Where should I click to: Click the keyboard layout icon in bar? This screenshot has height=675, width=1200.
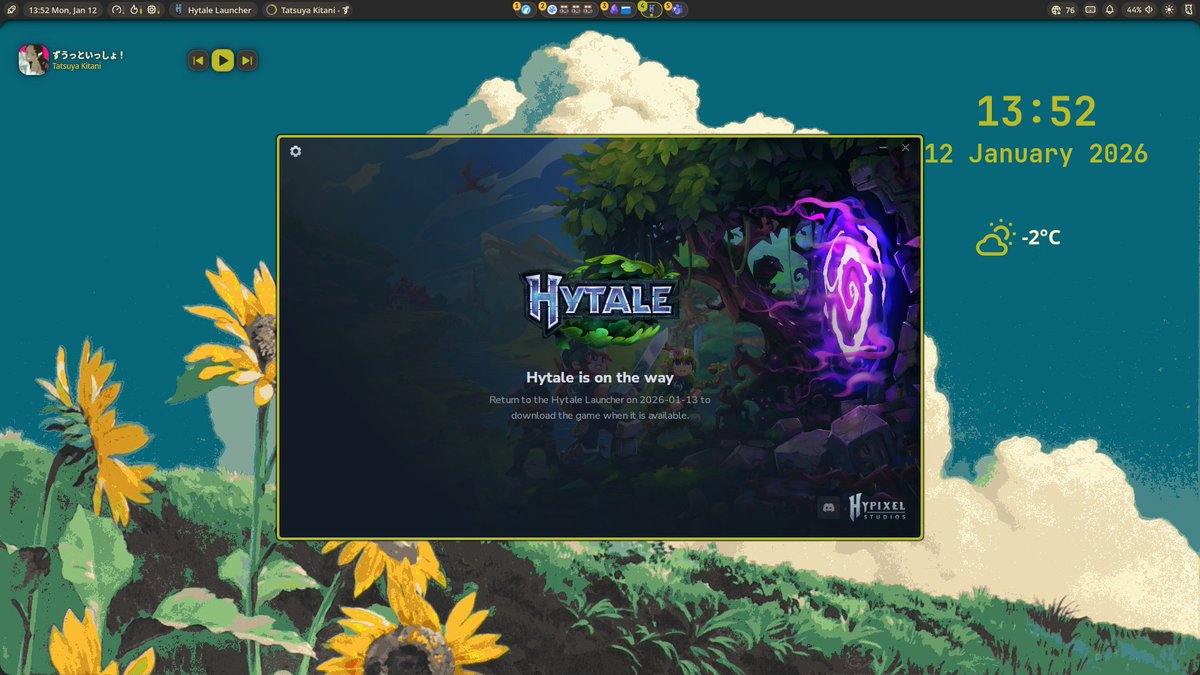point(1090,10)
